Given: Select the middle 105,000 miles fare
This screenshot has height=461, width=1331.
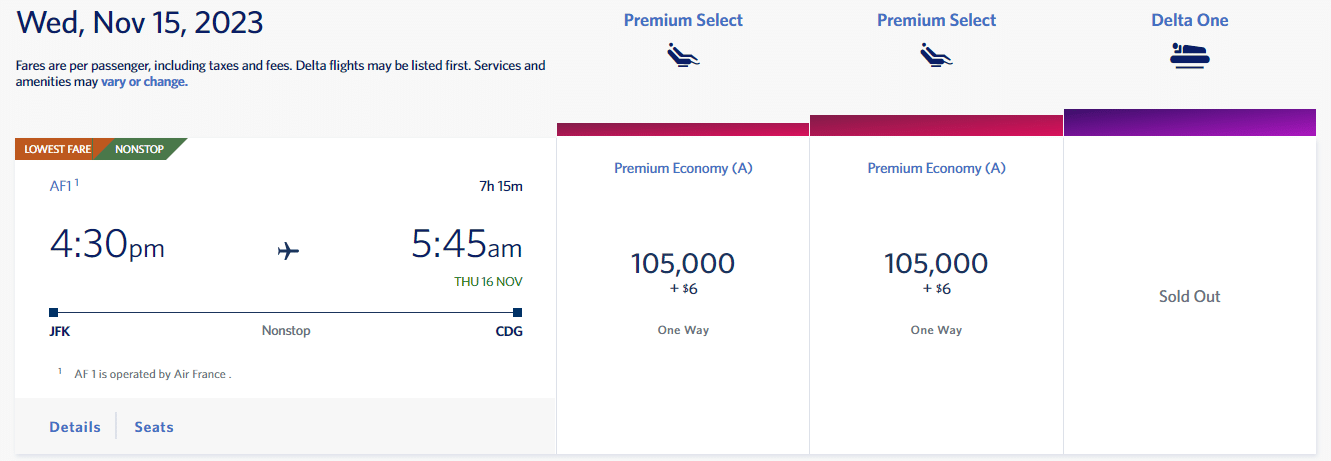Looking at the screenshot, I should pyautogui.click(x=936, y=264).
